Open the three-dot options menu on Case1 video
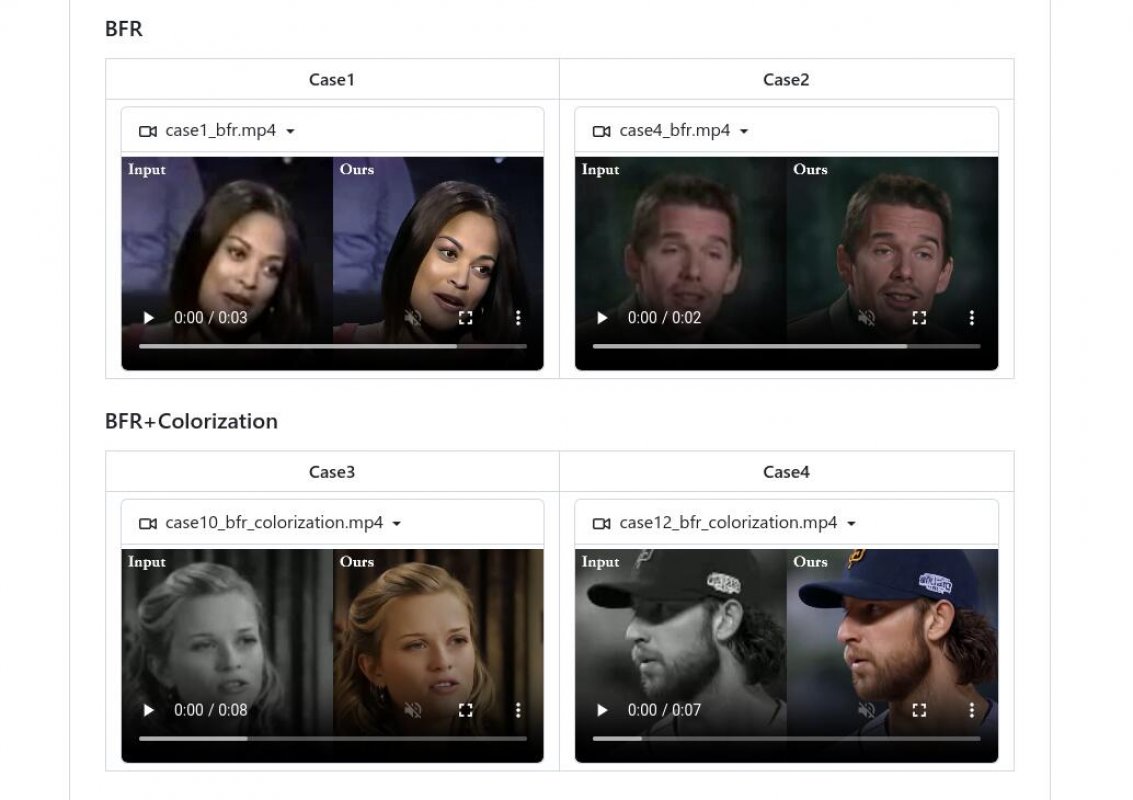The width and height of the screenshot is (1133, 800). pyautogui.click(x=518, y=318)
